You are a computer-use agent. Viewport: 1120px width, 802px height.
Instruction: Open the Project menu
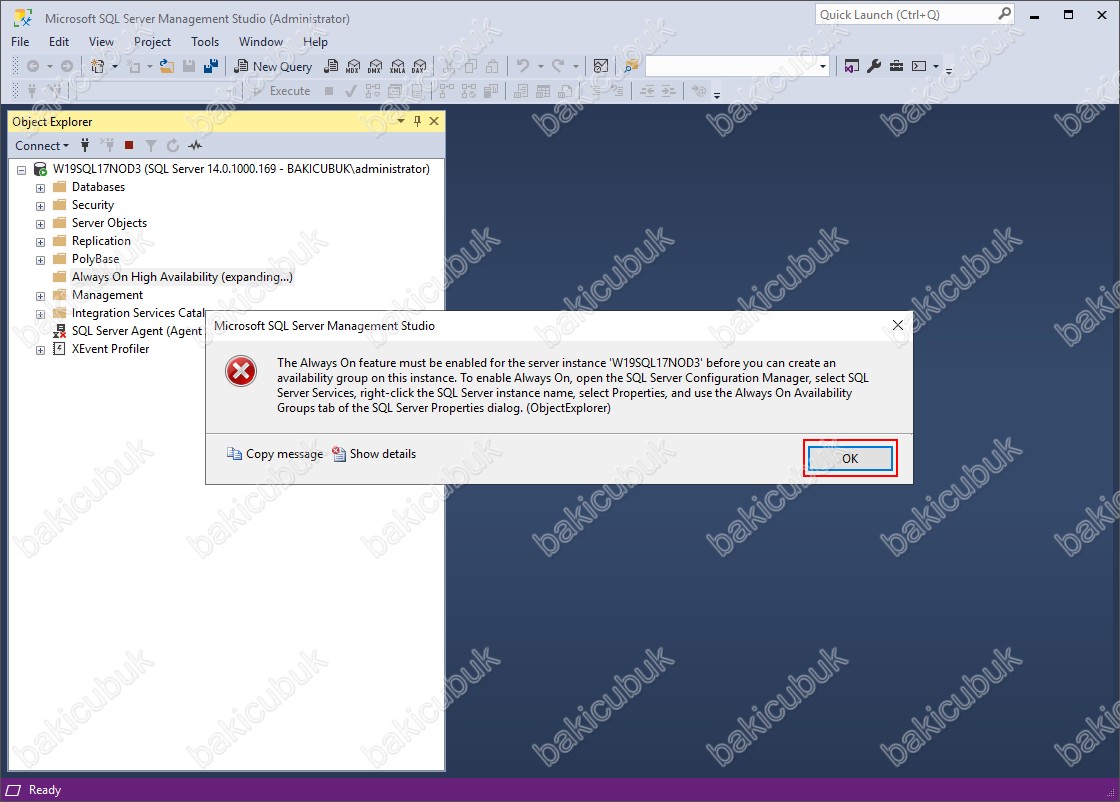click(152, 41)
